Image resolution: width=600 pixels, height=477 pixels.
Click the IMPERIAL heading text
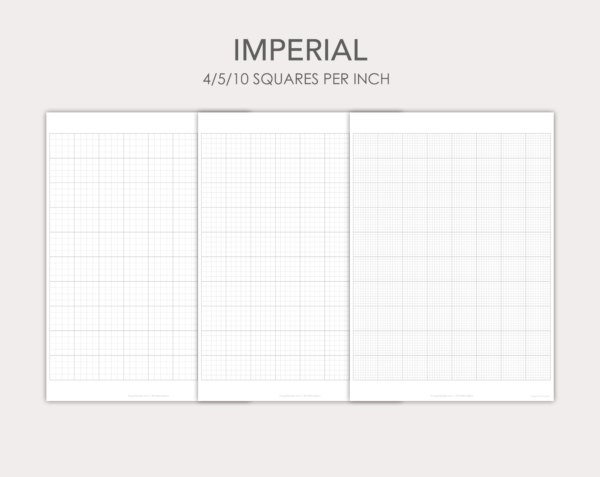pyautogui.click(x=300, y=50)
